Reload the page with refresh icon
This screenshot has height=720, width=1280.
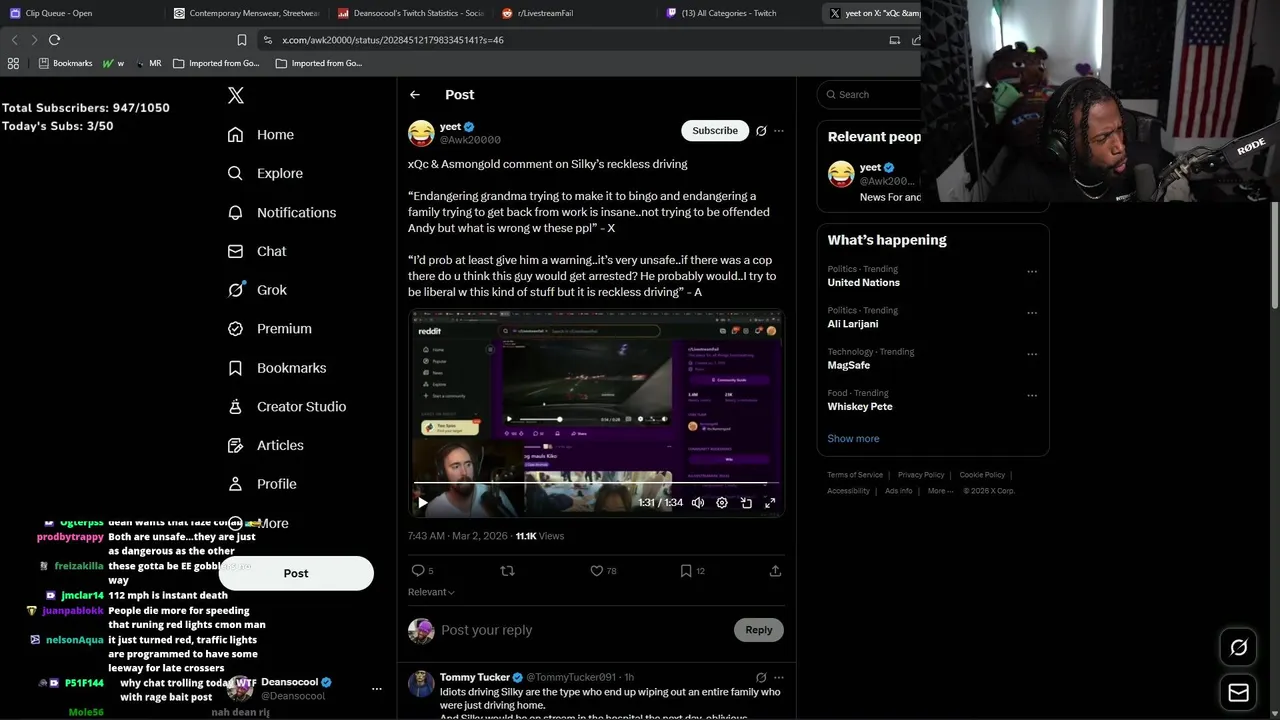(54, 40)
